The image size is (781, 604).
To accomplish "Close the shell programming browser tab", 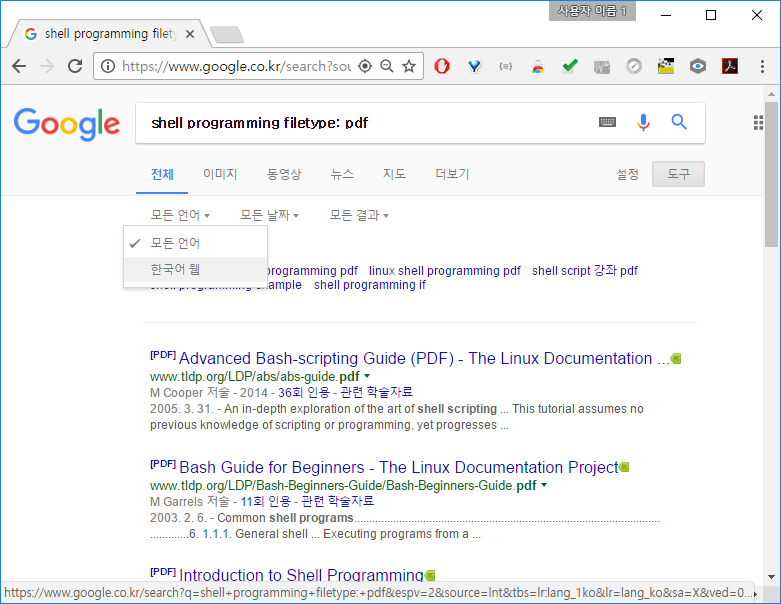I will point(190,34).
